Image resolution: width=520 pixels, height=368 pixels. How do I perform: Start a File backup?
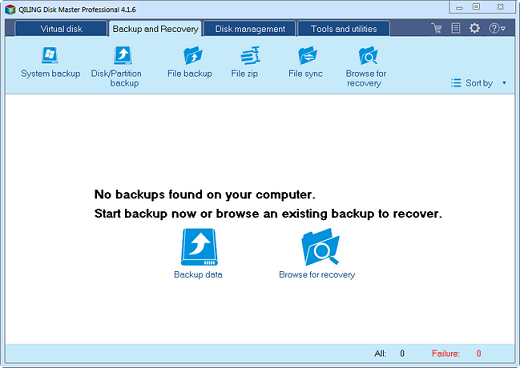(x=190, y=63)
